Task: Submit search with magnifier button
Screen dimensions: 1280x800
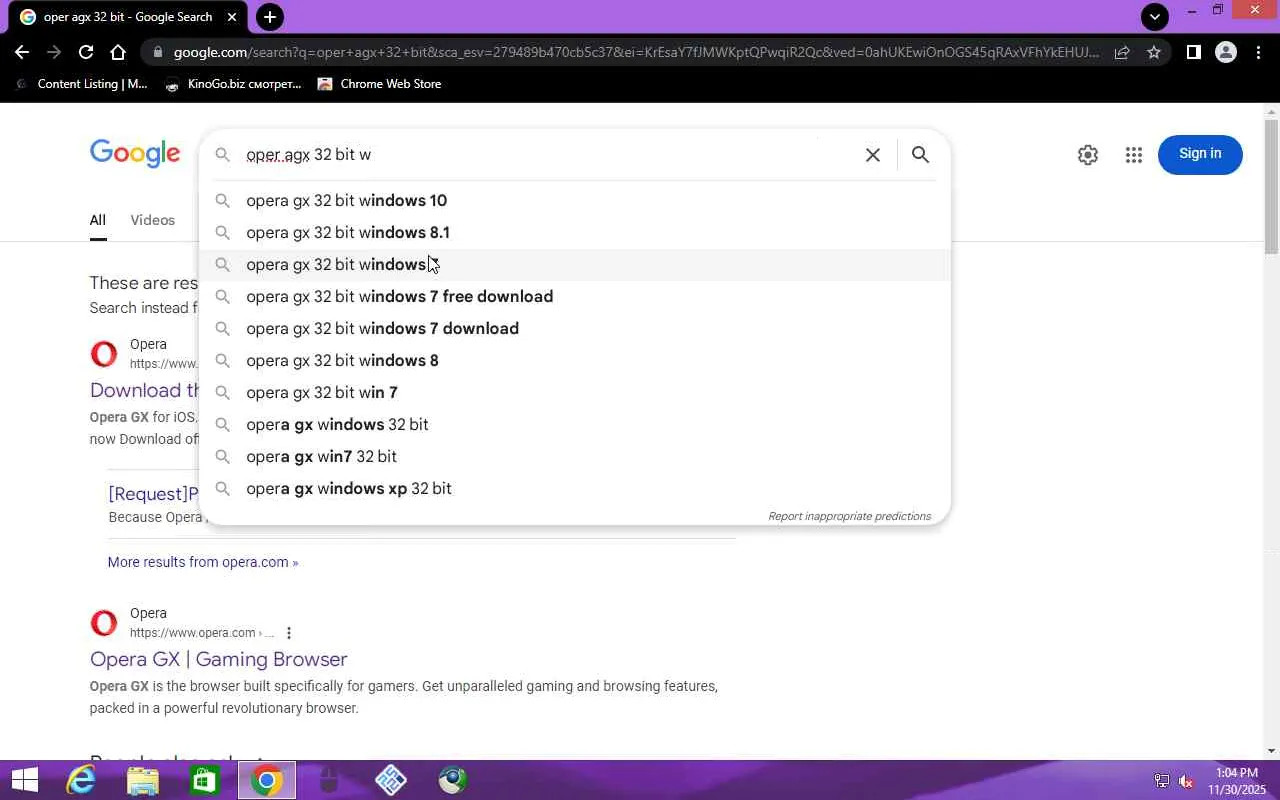Action: [920, 155]
